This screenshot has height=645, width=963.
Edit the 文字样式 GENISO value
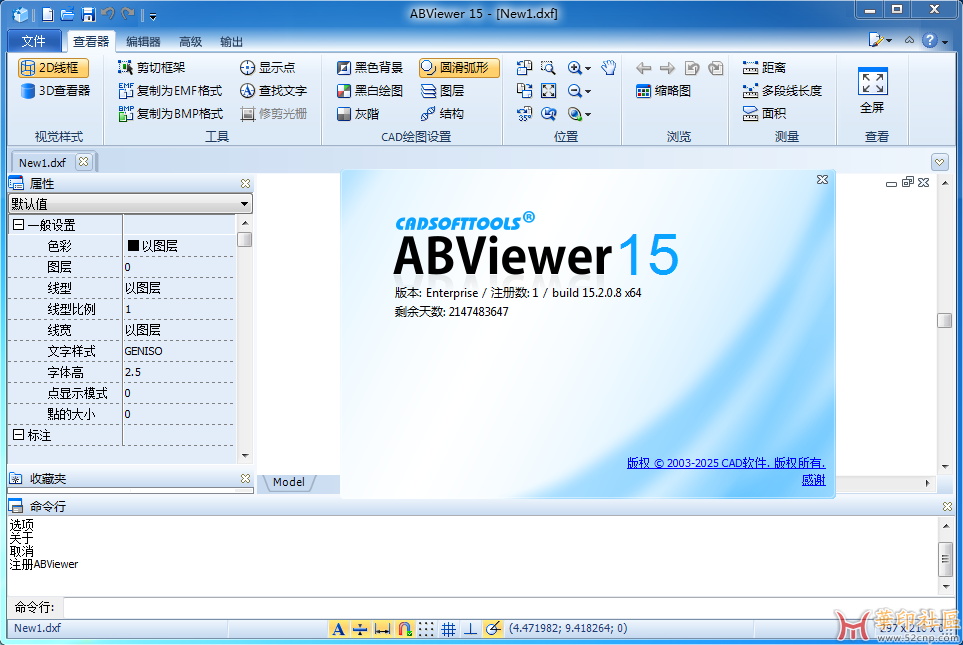click(x=178, y=351)
